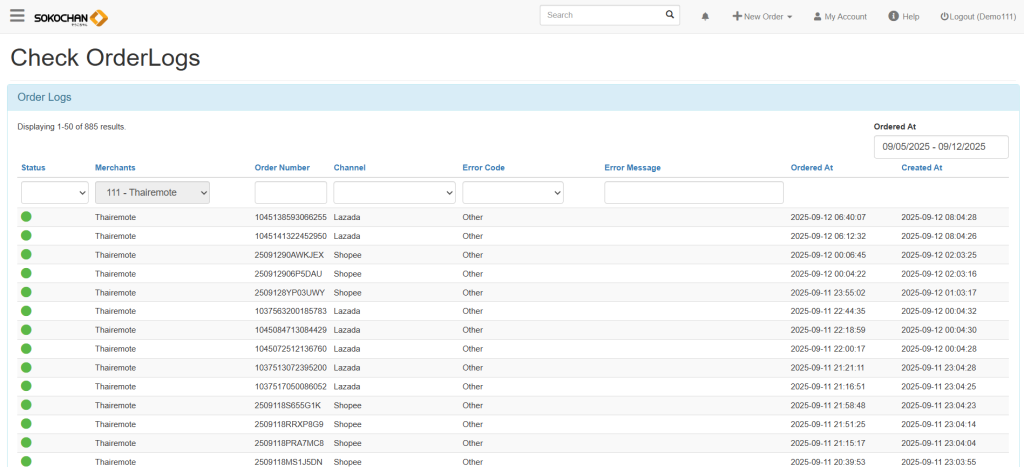Image resolution: width=1024 pixels, height=467 pixels.
Task: Open the notifications bell icon
Action: point(705,17)
